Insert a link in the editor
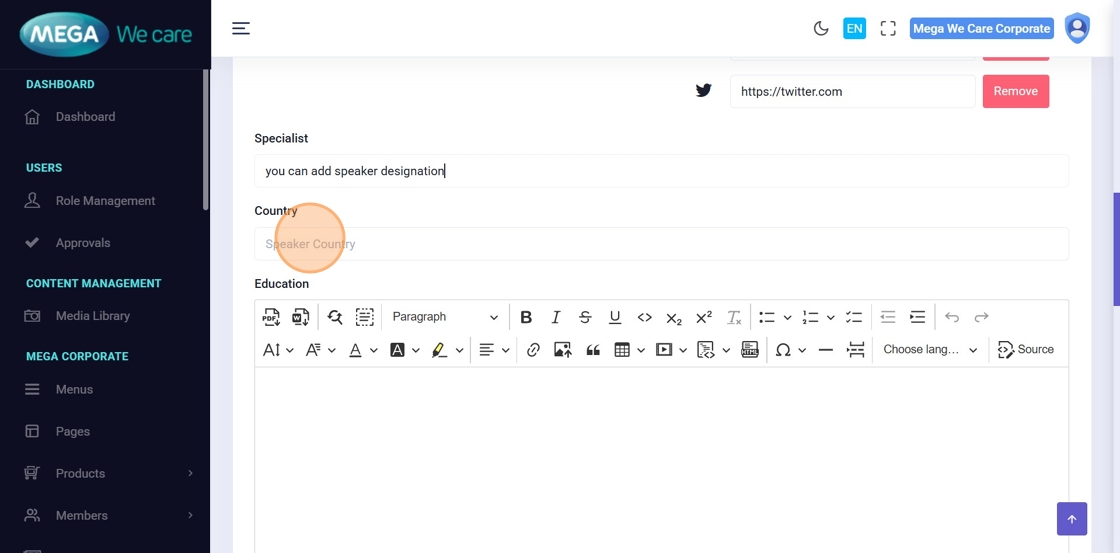 click(533, 350)
